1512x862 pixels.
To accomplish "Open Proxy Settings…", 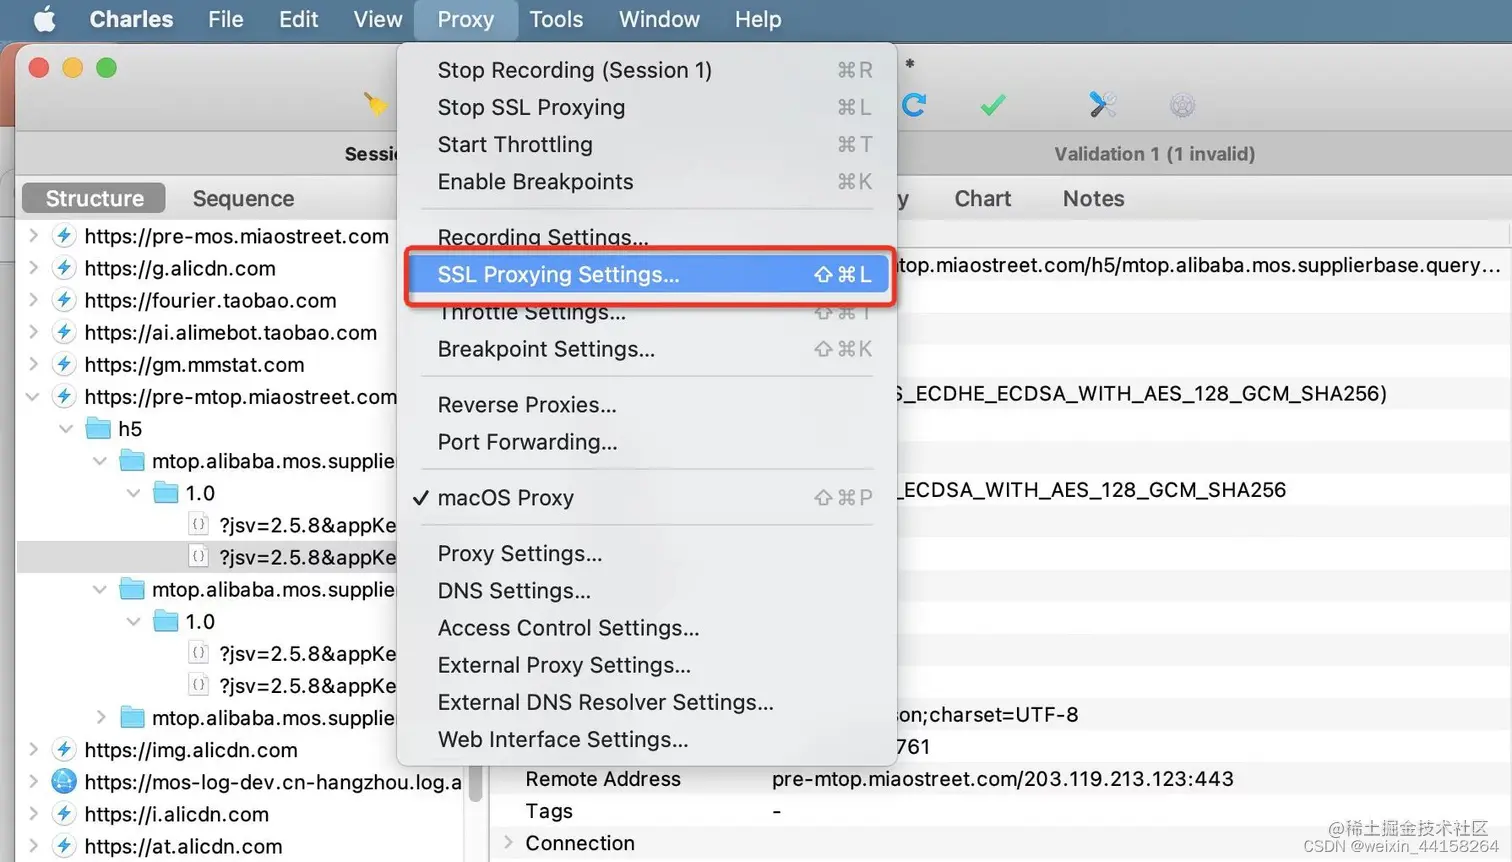I will 646,554.
